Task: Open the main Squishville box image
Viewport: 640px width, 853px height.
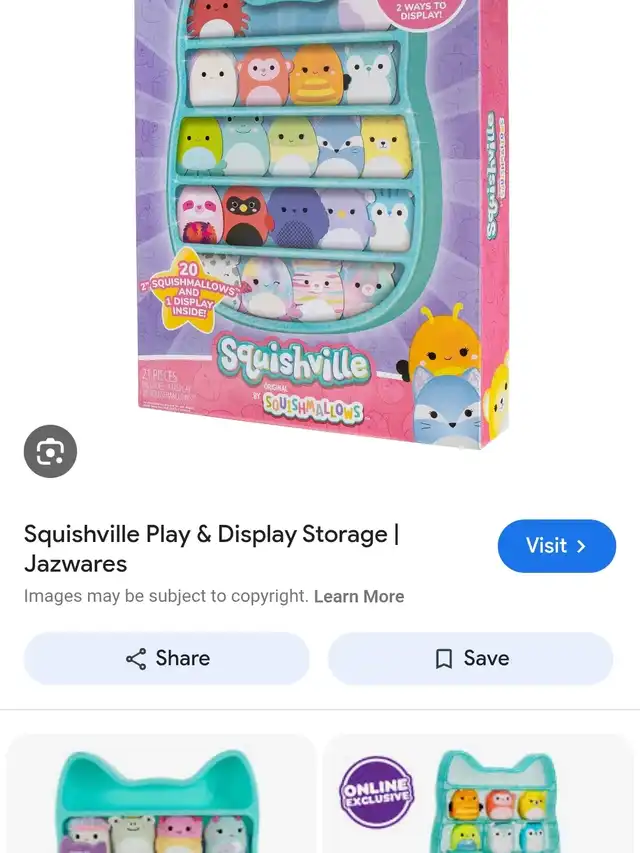Action: tap(323, 223)
